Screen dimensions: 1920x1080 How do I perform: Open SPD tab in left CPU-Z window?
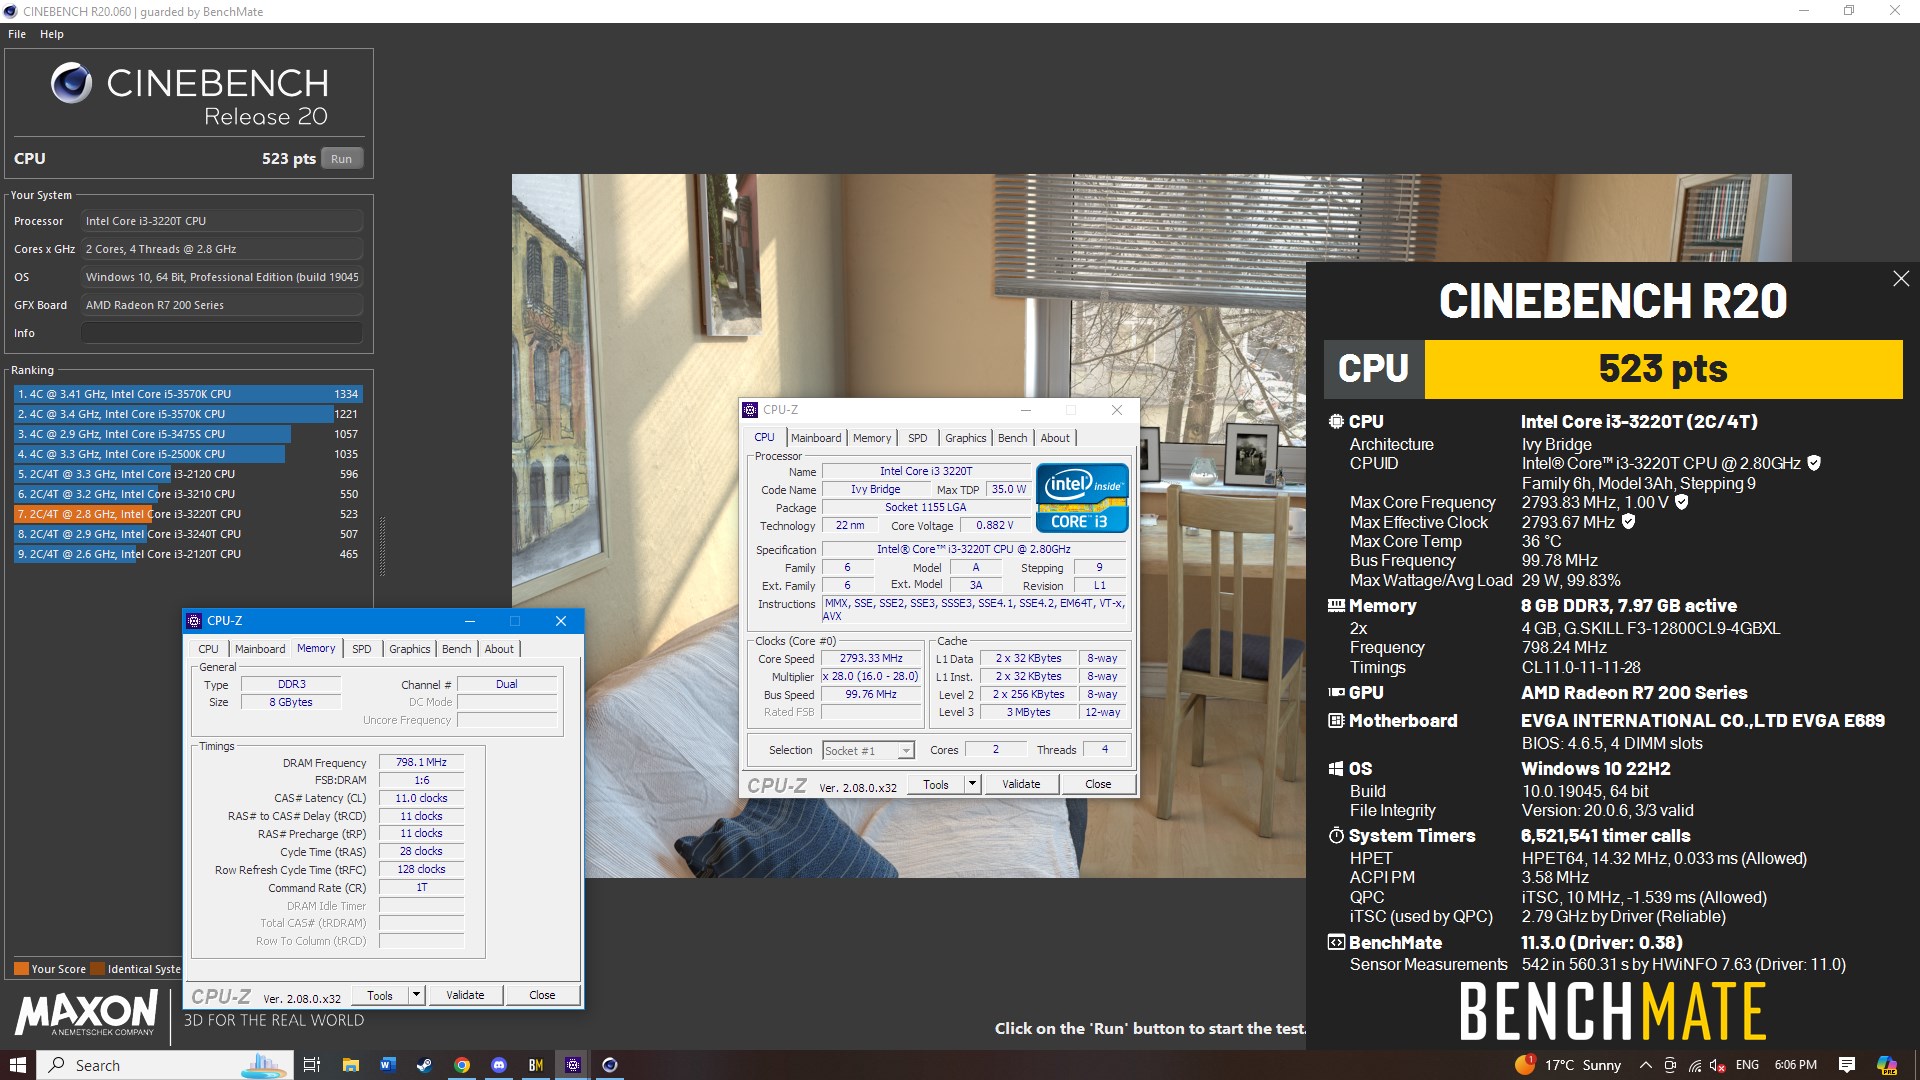[361, 649]
